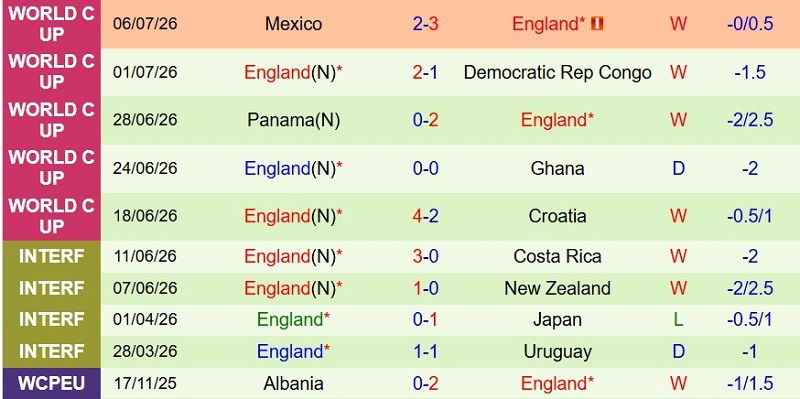Screen dimensions: 800x399
Task: Click the INTERF label on 28/03/26 row
Action: [52, 352]
